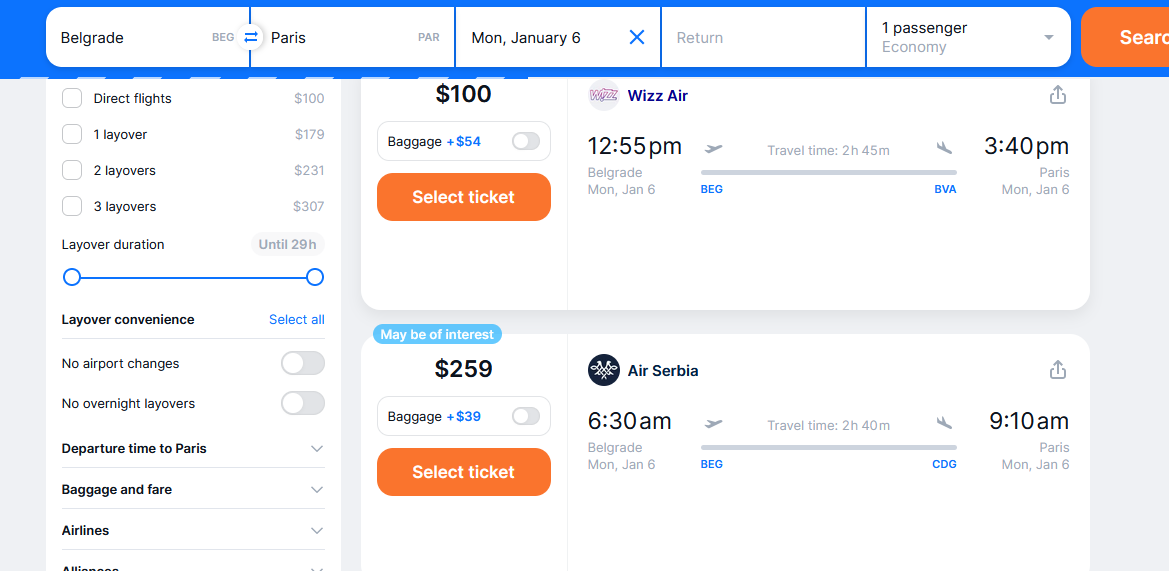
Task: Share the Air Serbia flight
Action: (1057, 370)
